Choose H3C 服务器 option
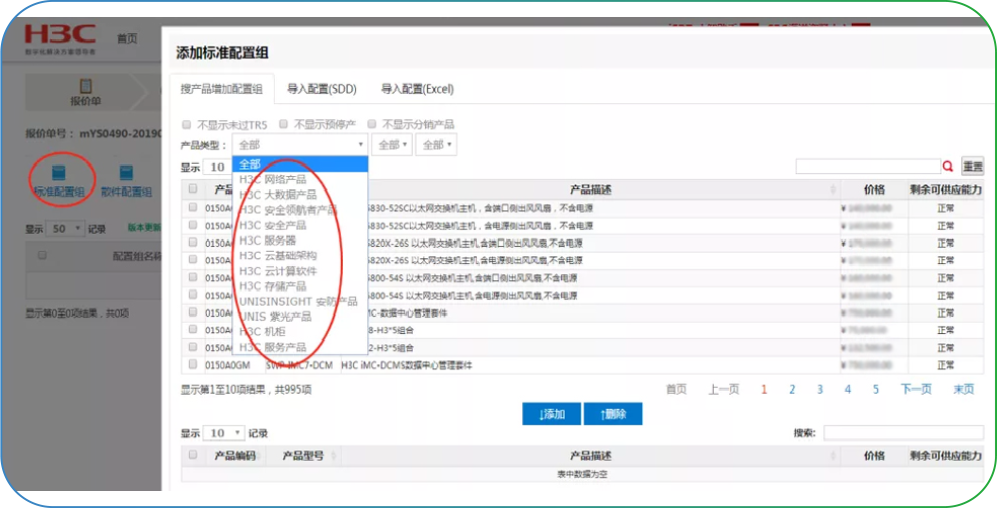This screenshot has width=997, height=508. click(x=300, y=240)
